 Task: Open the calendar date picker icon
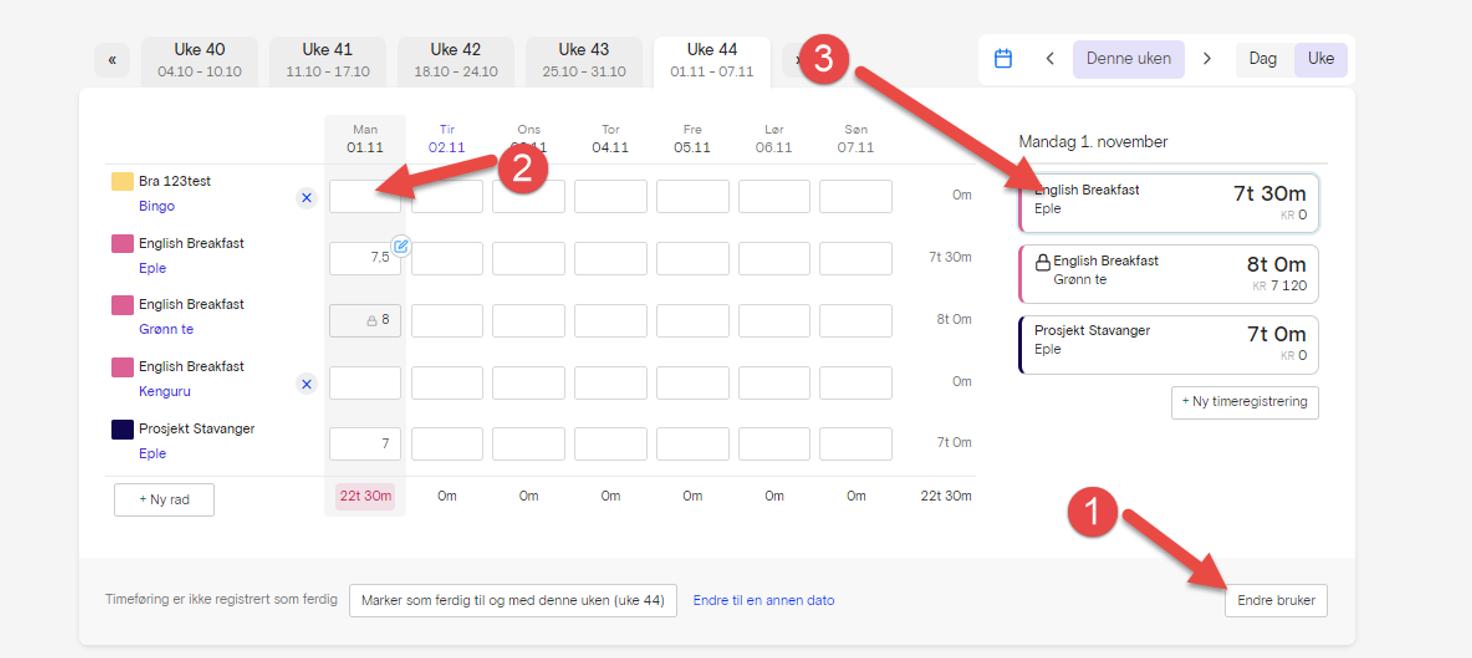1003,59
